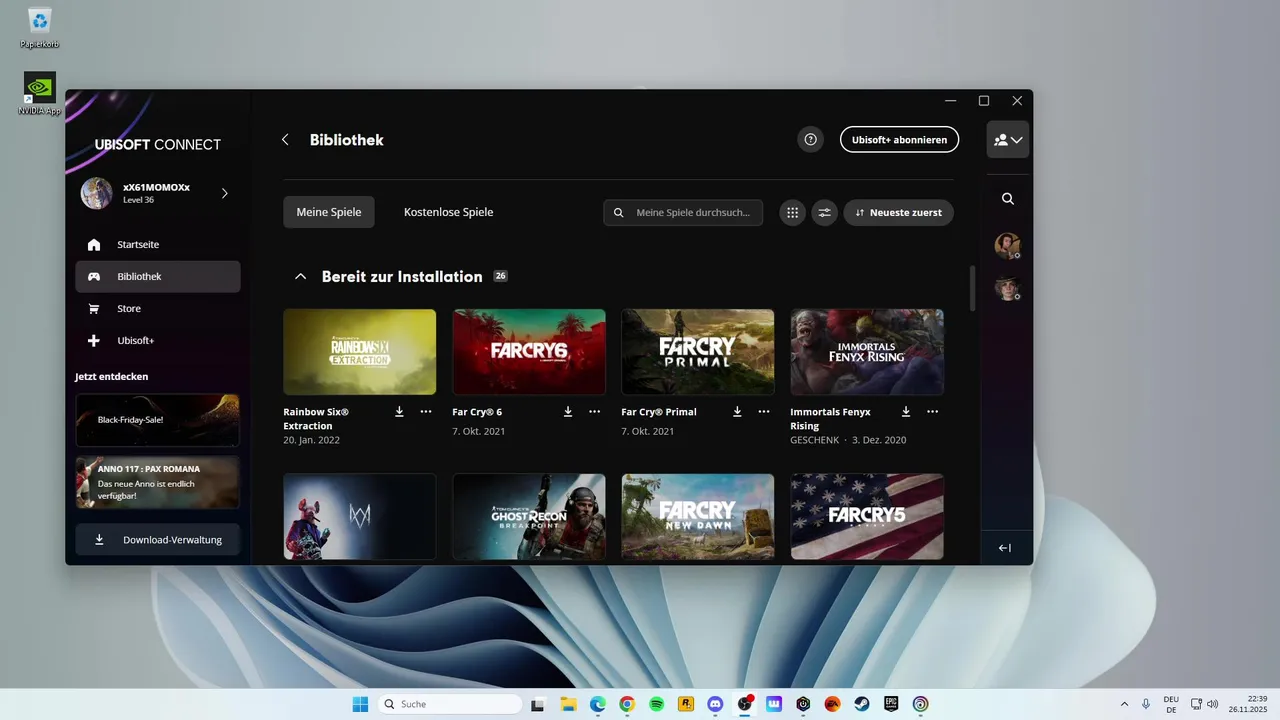Open NVIDIA App desktop icon
The image size is (1280, 720).
pyautogui.click(x=40, y=94)
